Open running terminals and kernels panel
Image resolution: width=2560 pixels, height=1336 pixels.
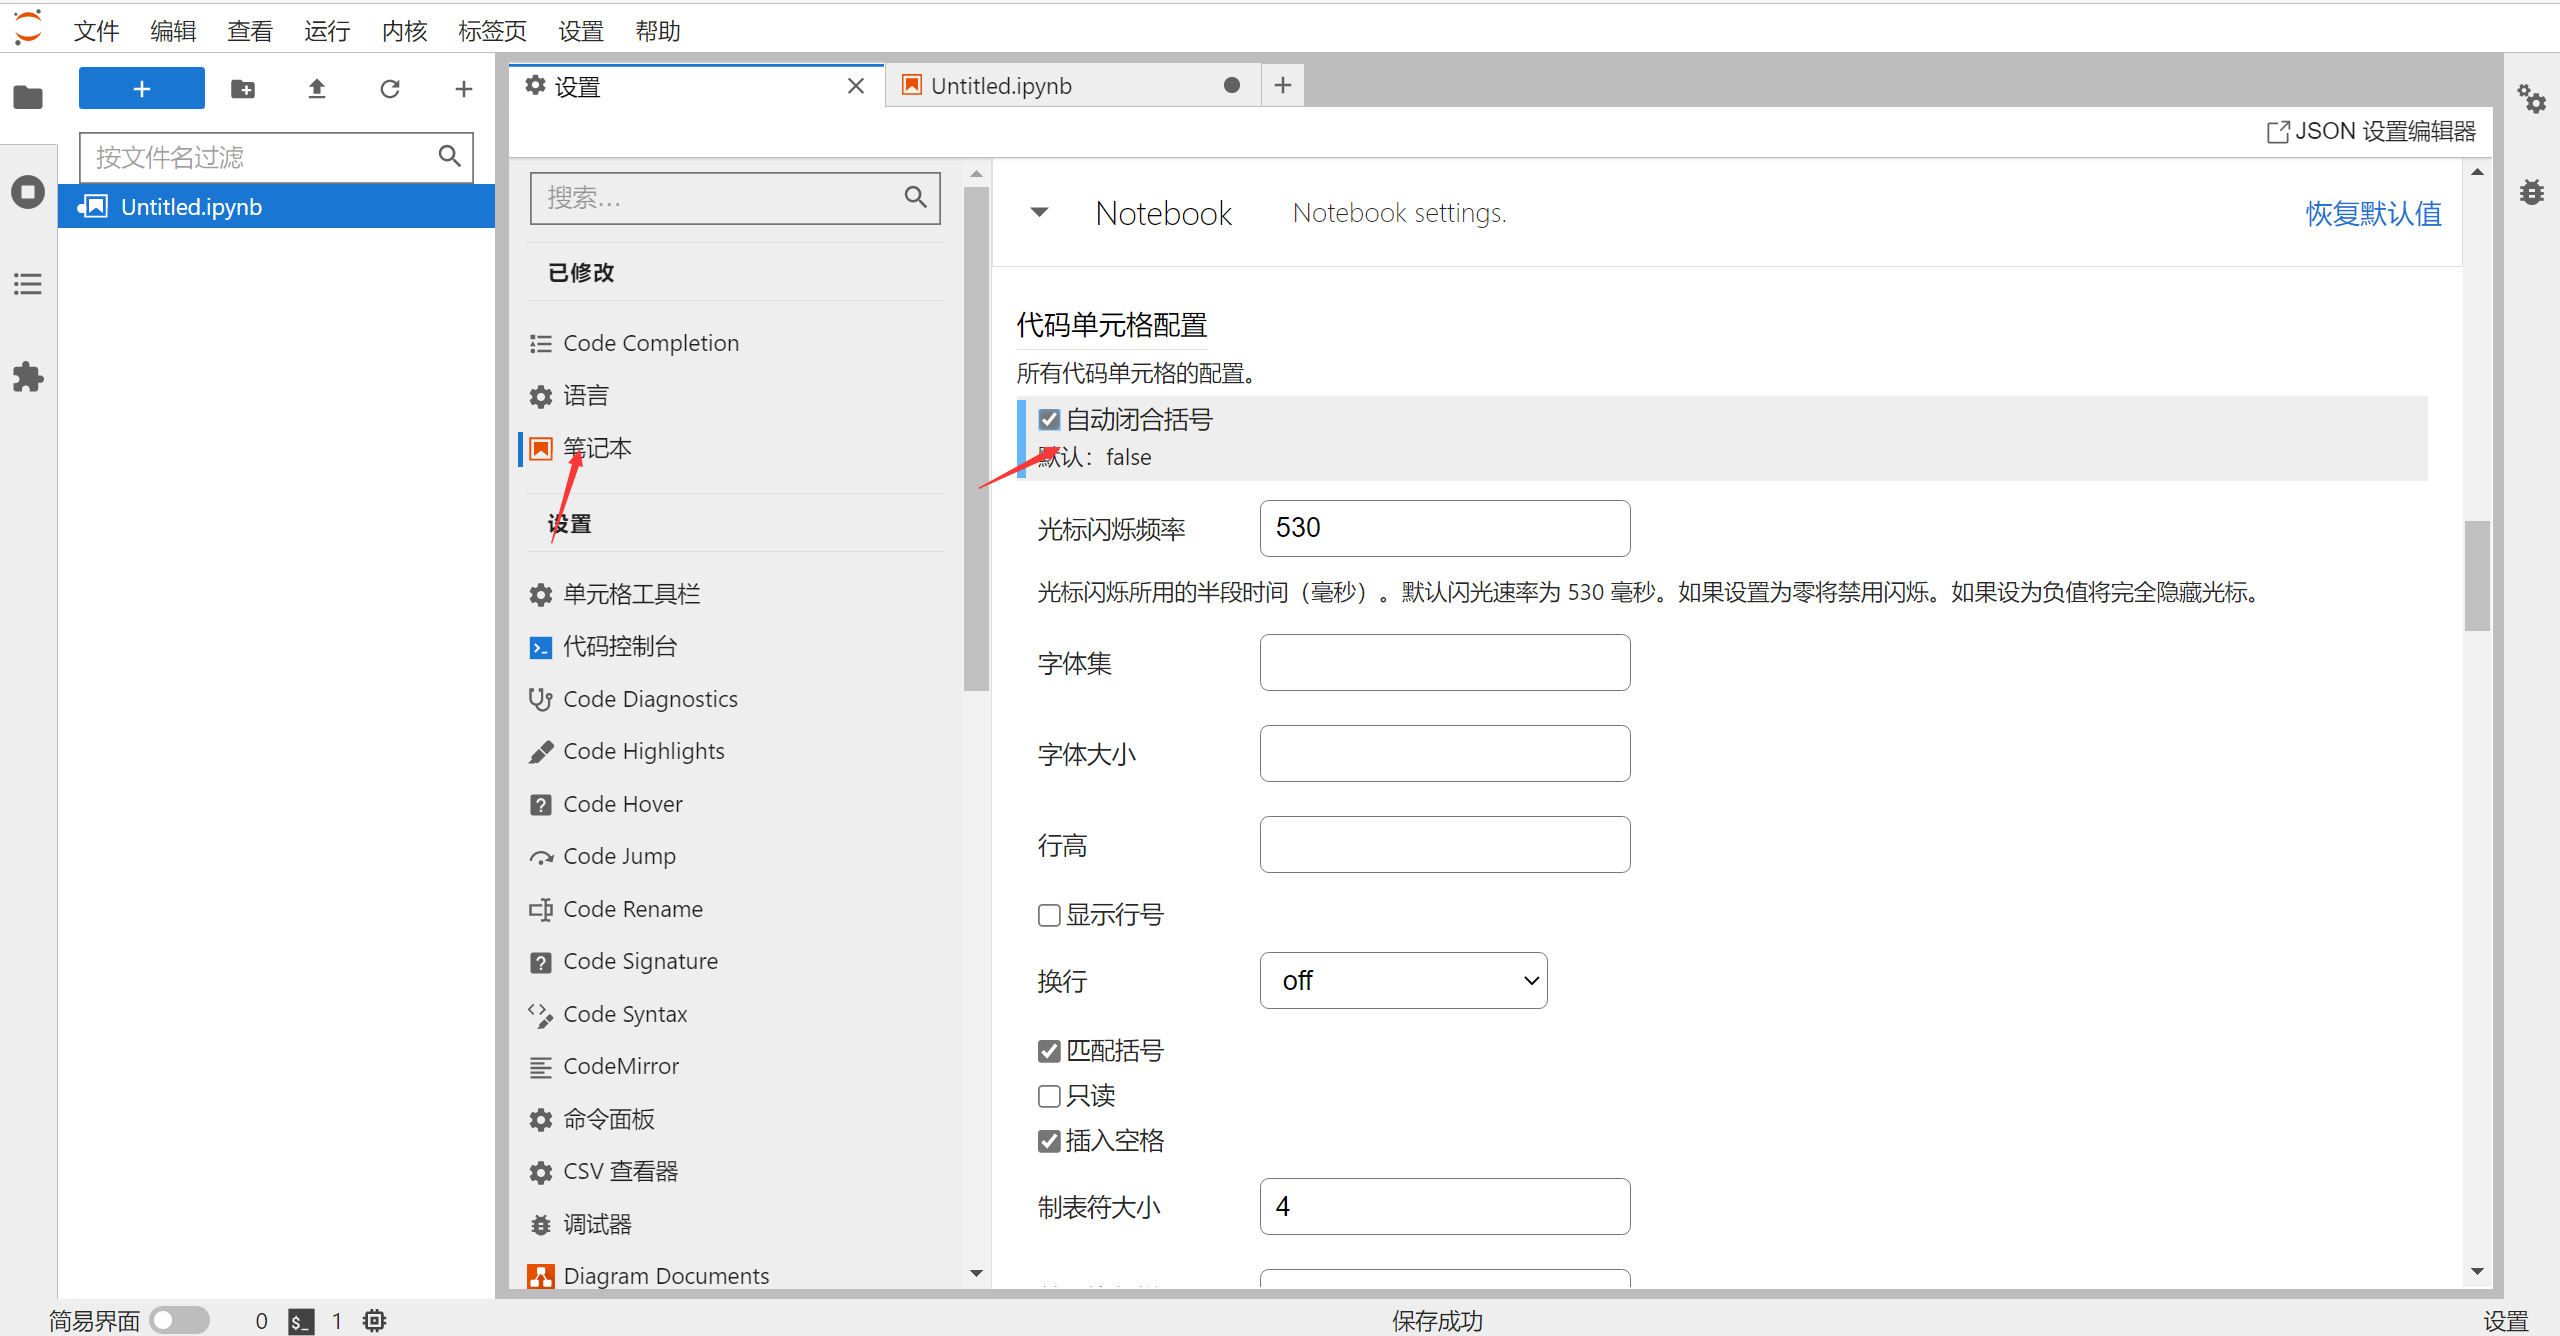pyautogui.click(x=28, y=192)
